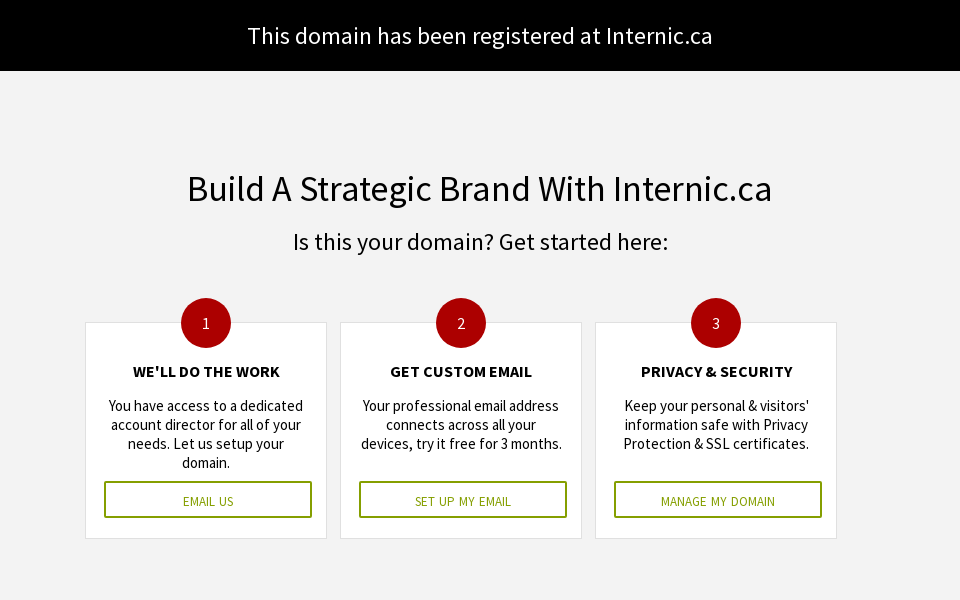
Task: Click "Your professional email address" description text
Action: click(x=461, y=406)
